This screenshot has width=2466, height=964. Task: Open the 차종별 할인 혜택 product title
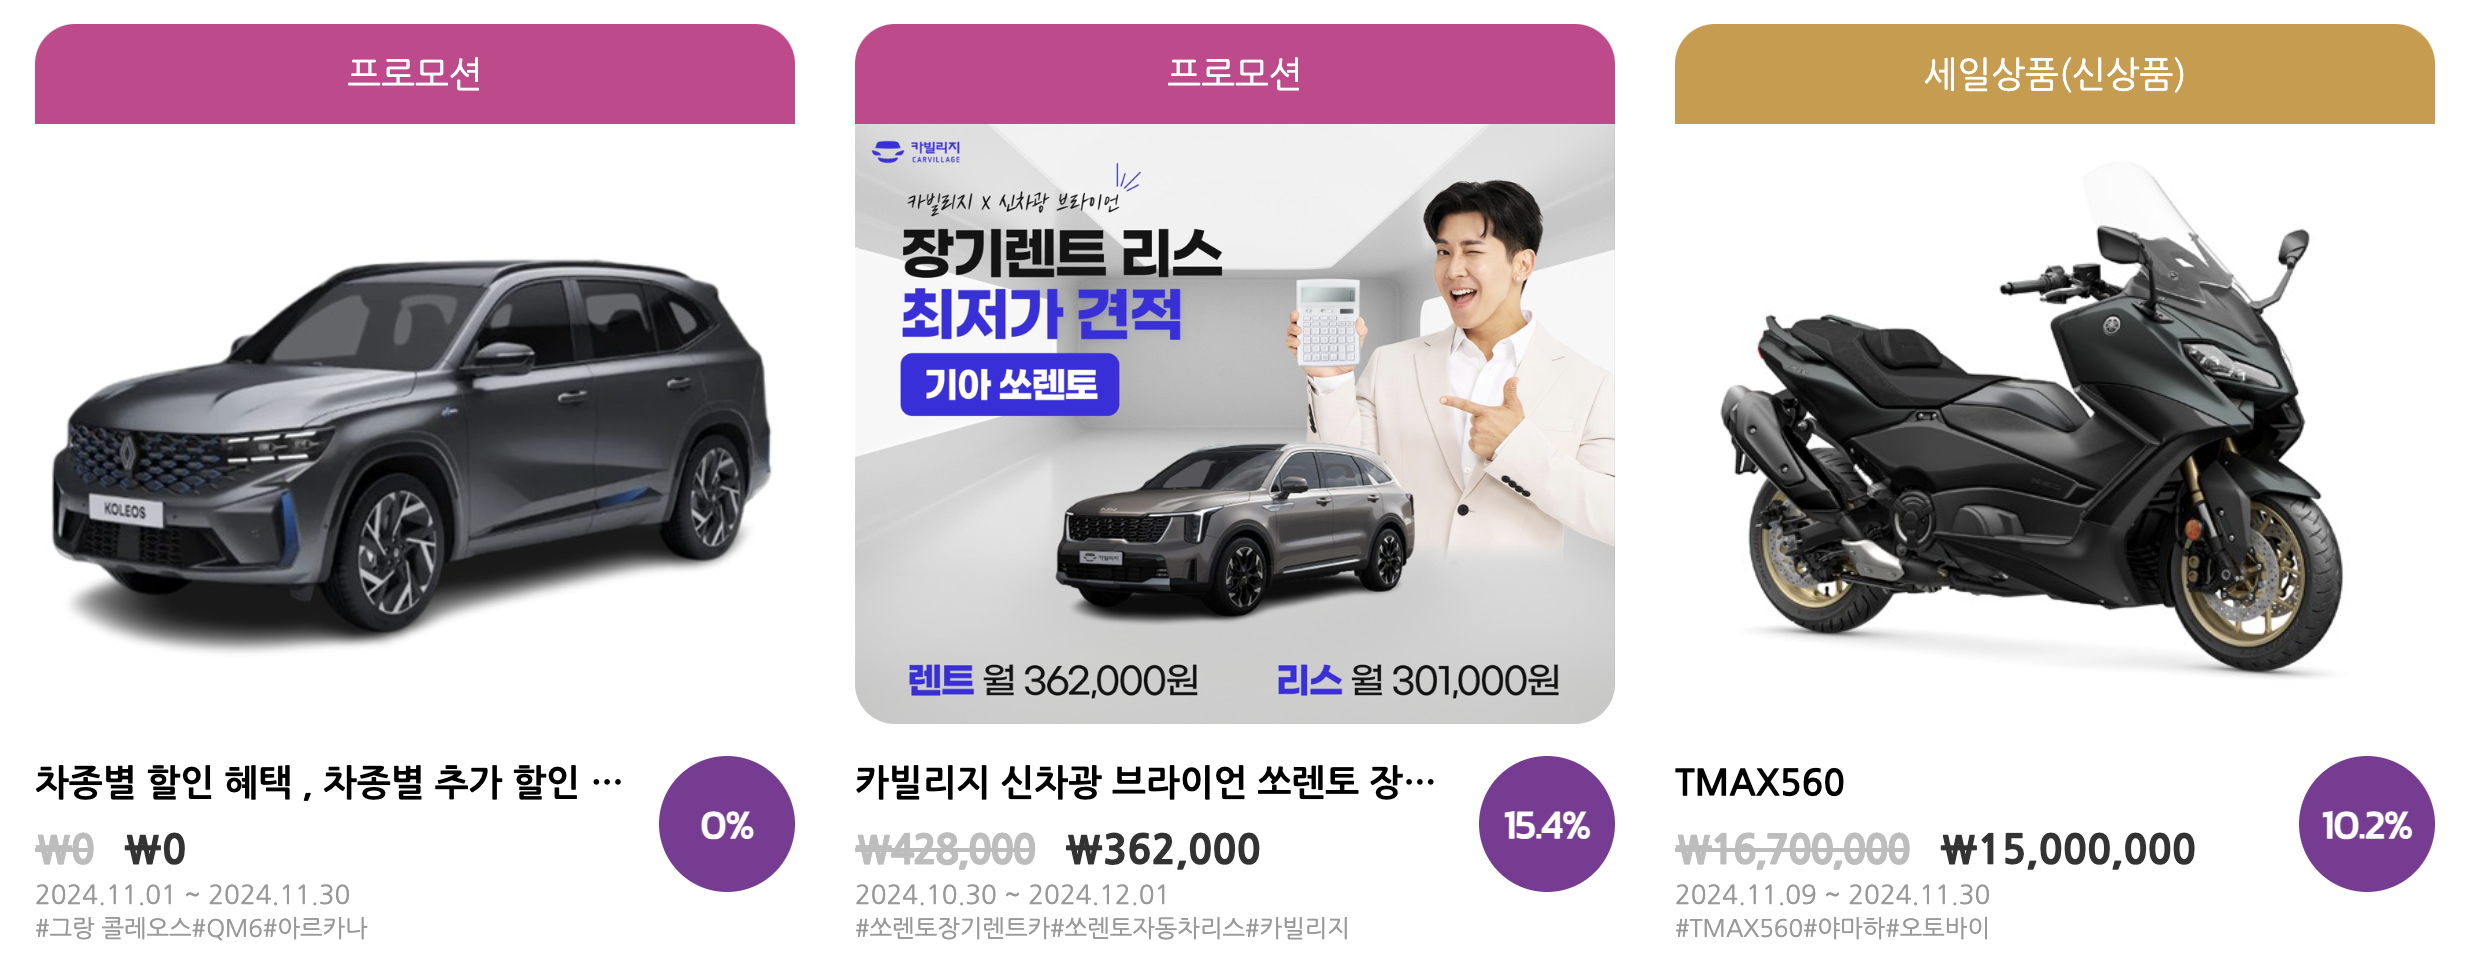click(329, 782)
